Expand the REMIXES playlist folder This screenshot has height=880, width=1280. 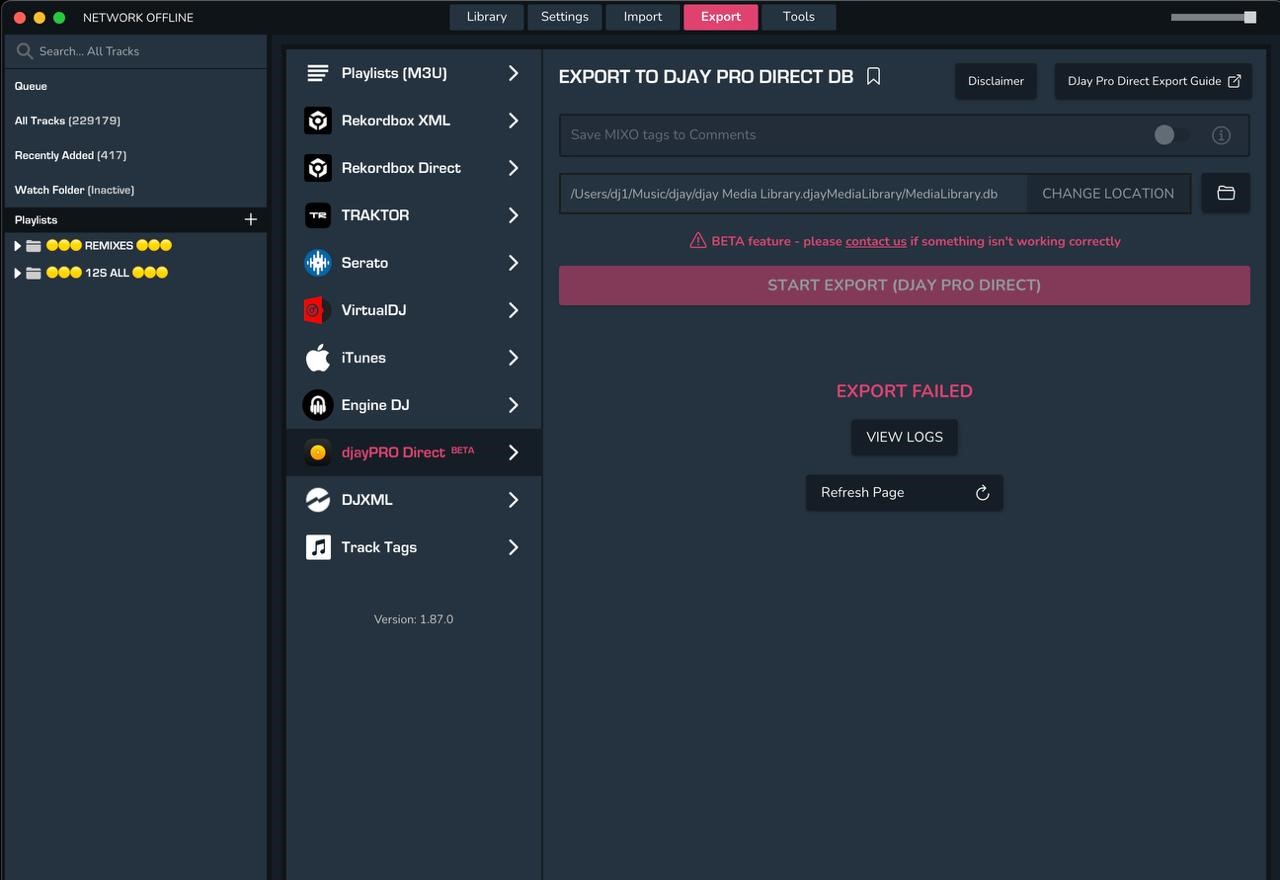(17, 246)
